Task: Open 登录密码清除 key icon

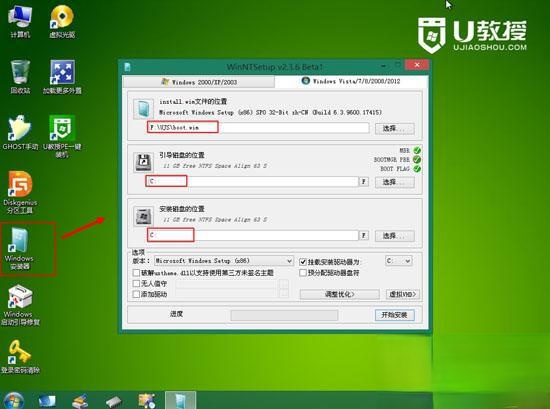Action: click(x=20, y=356)
